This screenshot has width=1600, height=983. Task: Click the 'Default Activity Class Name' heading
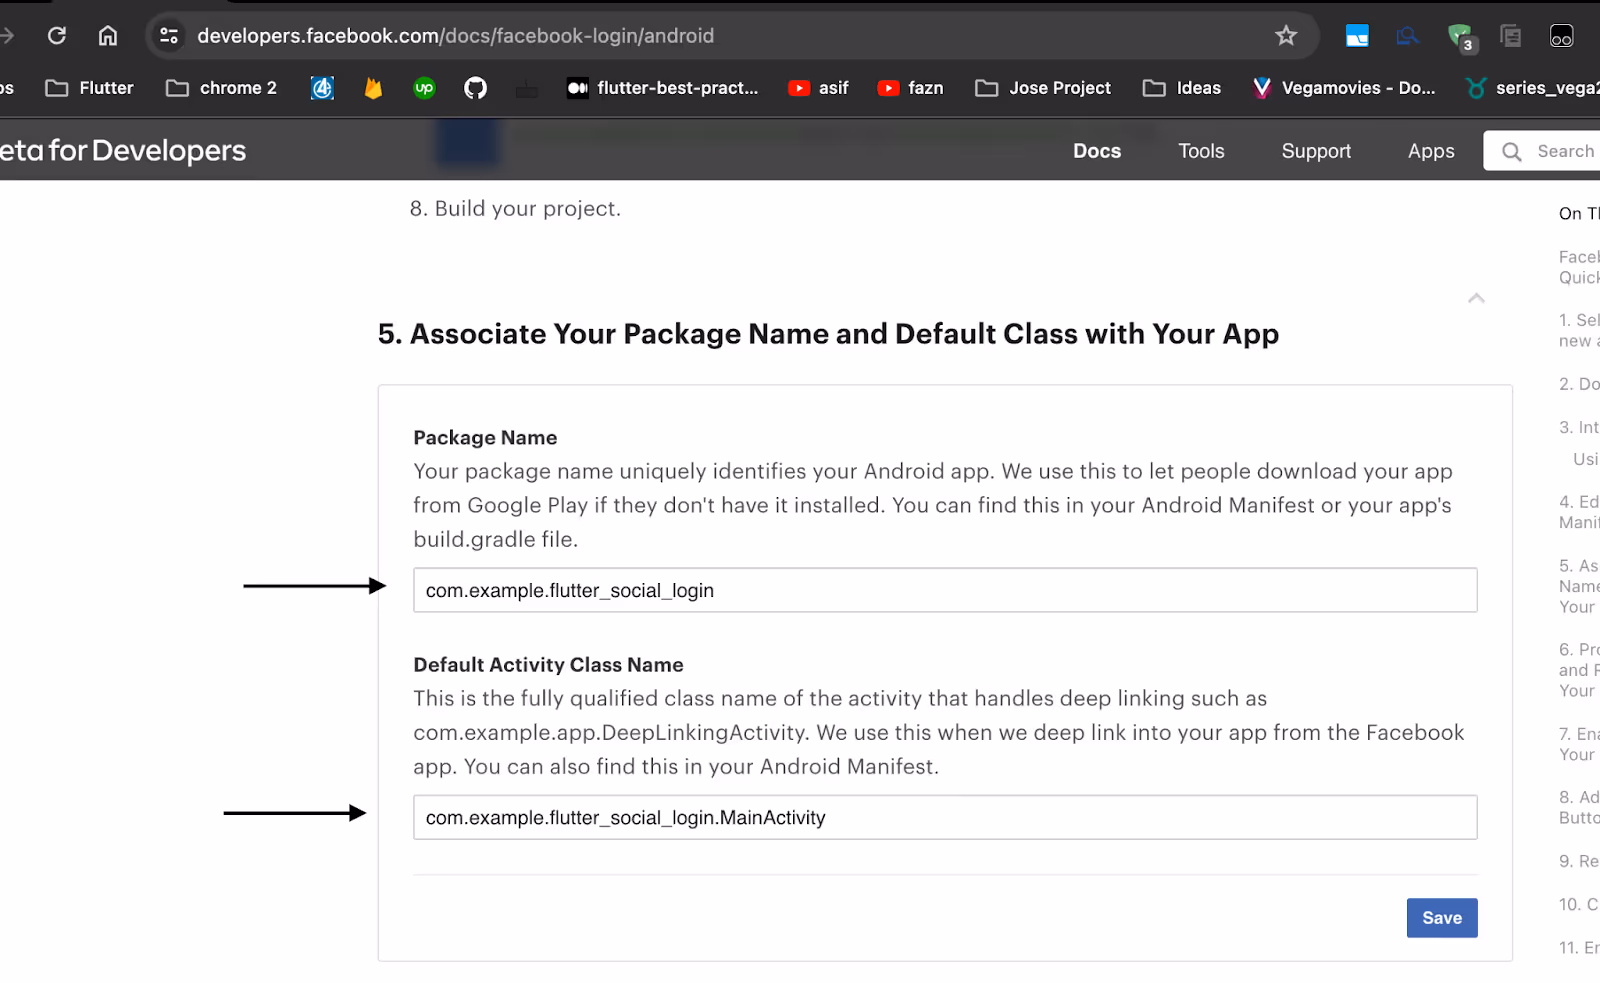548,664
